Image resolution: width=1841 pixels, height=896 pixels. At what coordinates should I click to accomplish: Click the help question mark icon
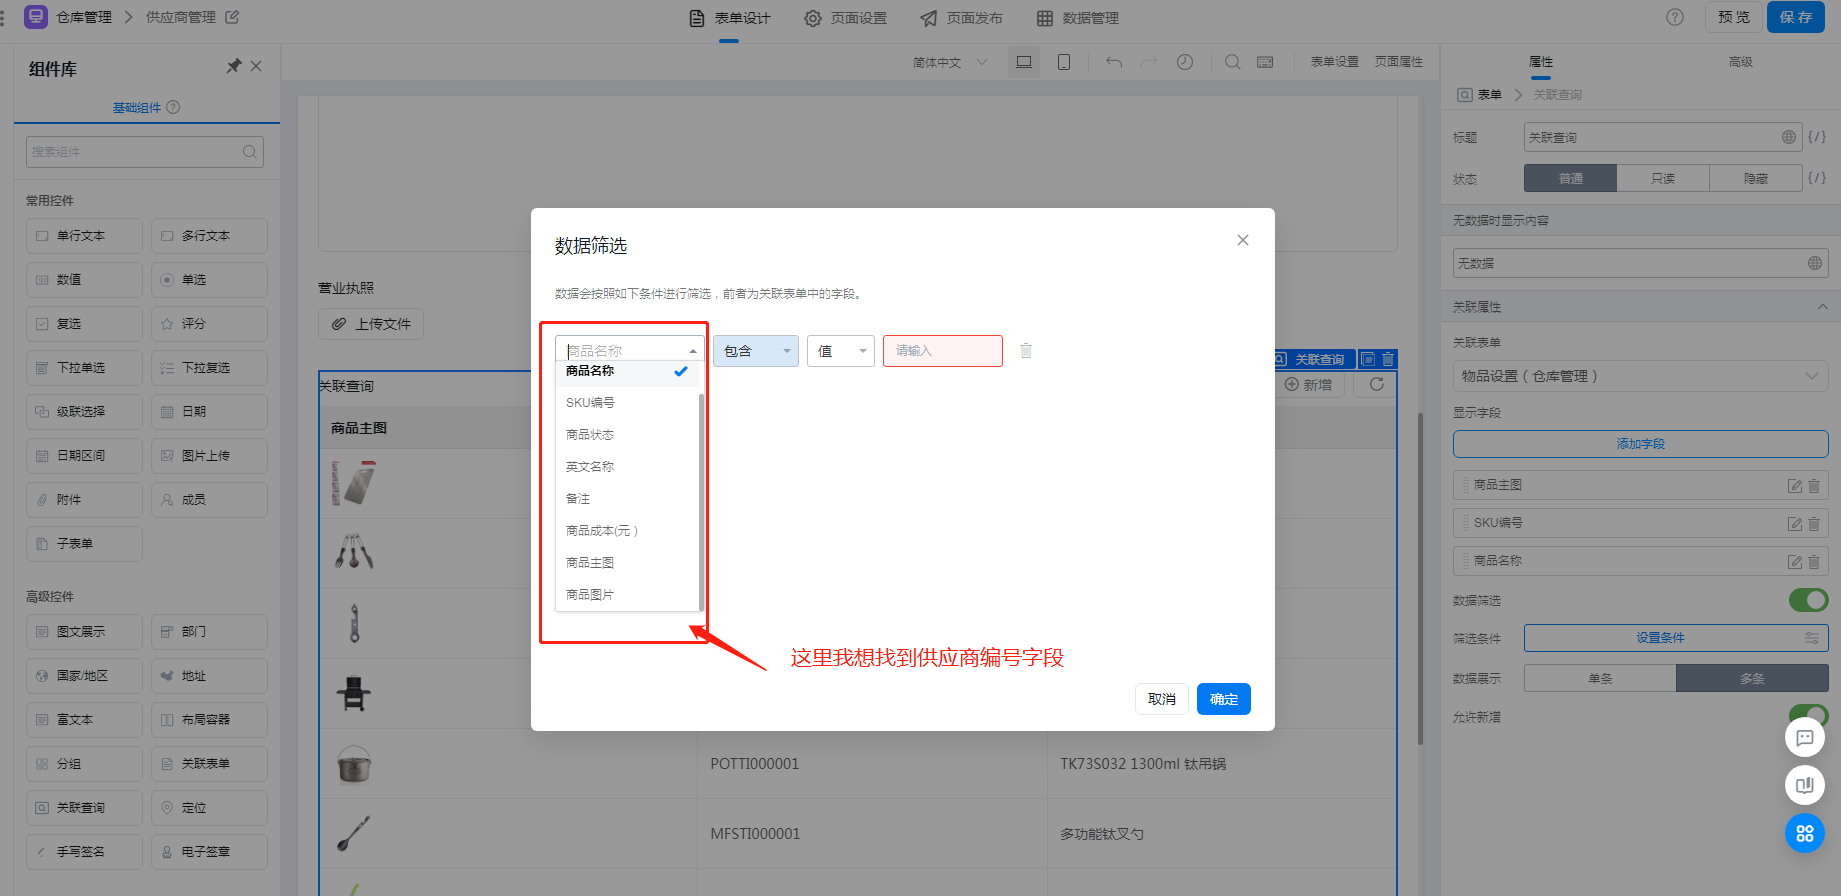point(1675,17)
